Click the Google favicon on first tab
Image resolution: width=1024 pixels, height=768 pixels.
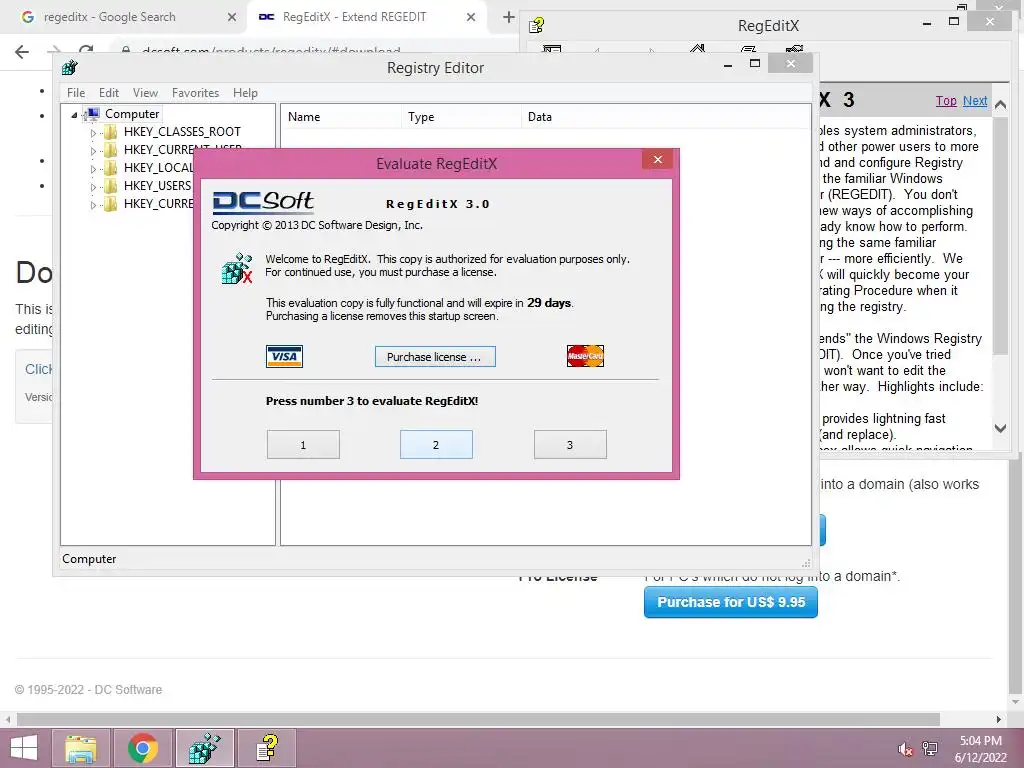(27, 17)
